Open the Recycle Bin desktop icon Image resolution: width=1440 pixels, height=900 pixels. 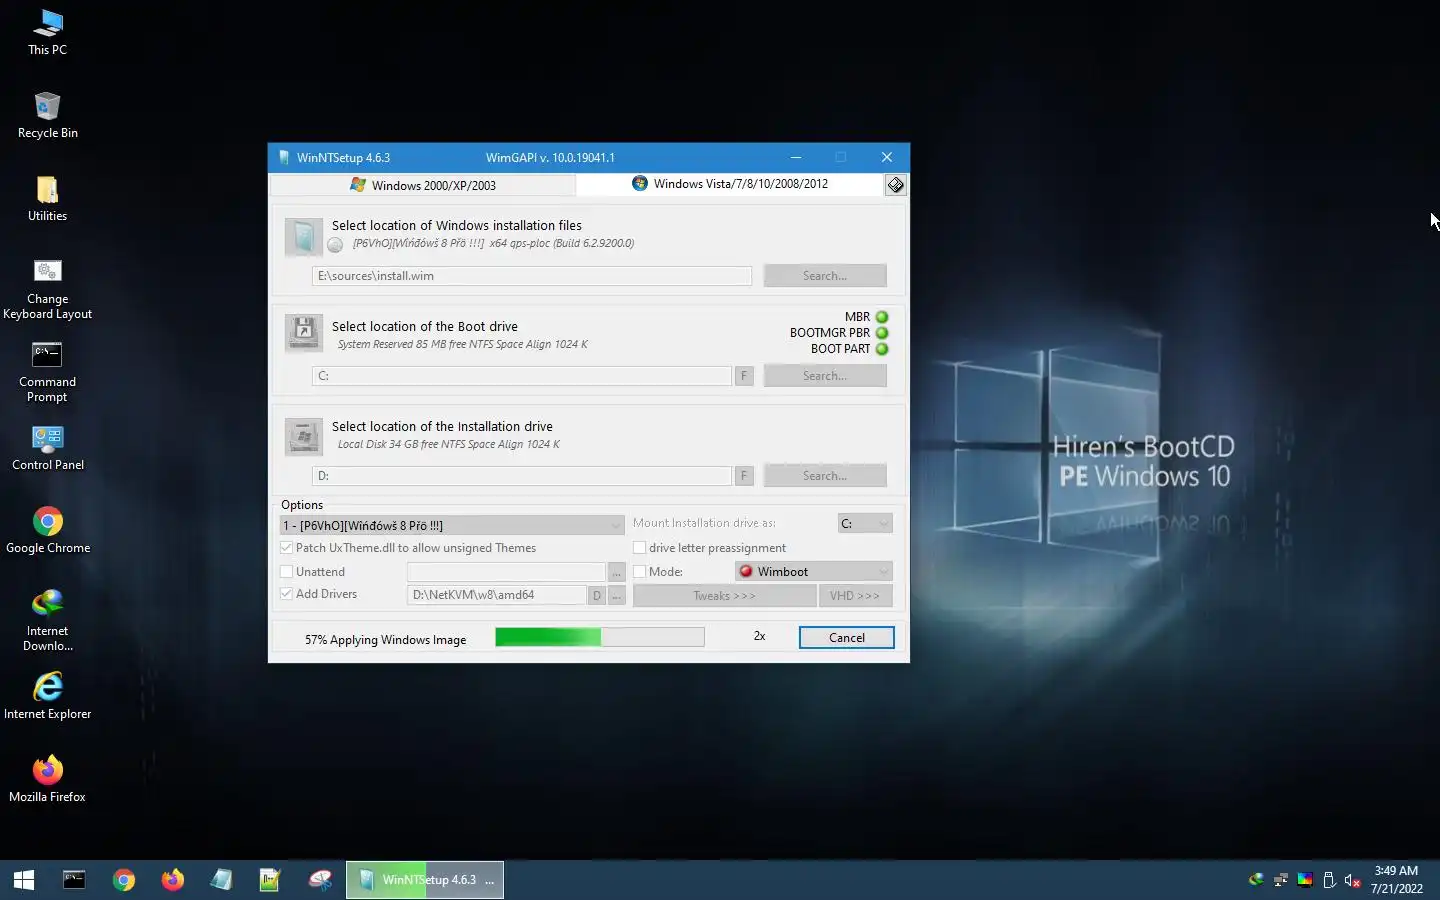47,116
